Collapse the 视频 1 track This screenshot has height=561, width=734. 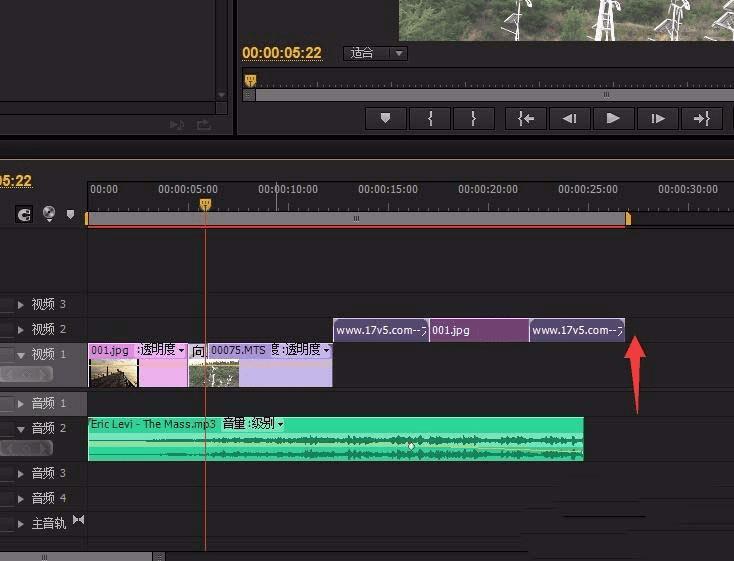(21, 355)
